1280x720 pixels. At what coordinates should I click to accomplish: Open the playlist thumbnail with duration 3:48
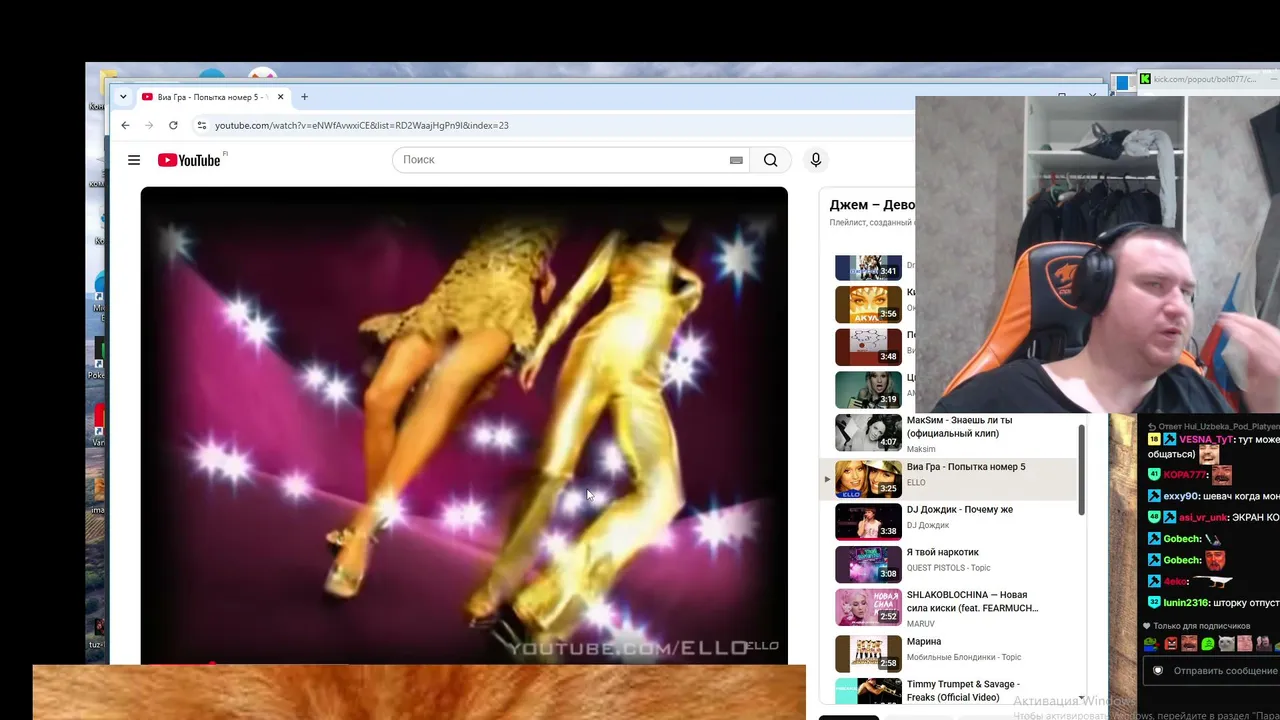[x=868, y=347]
